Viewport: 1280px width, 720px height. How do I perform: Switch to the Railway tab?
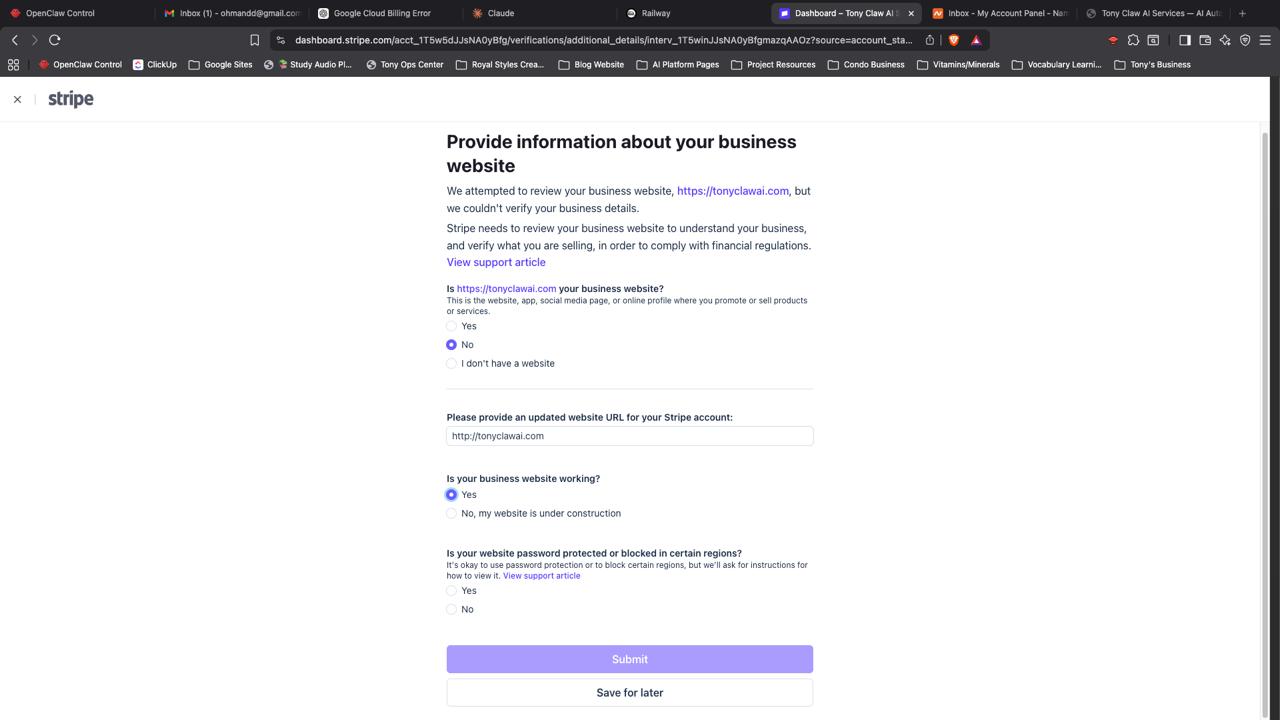(x=655, y=13)
